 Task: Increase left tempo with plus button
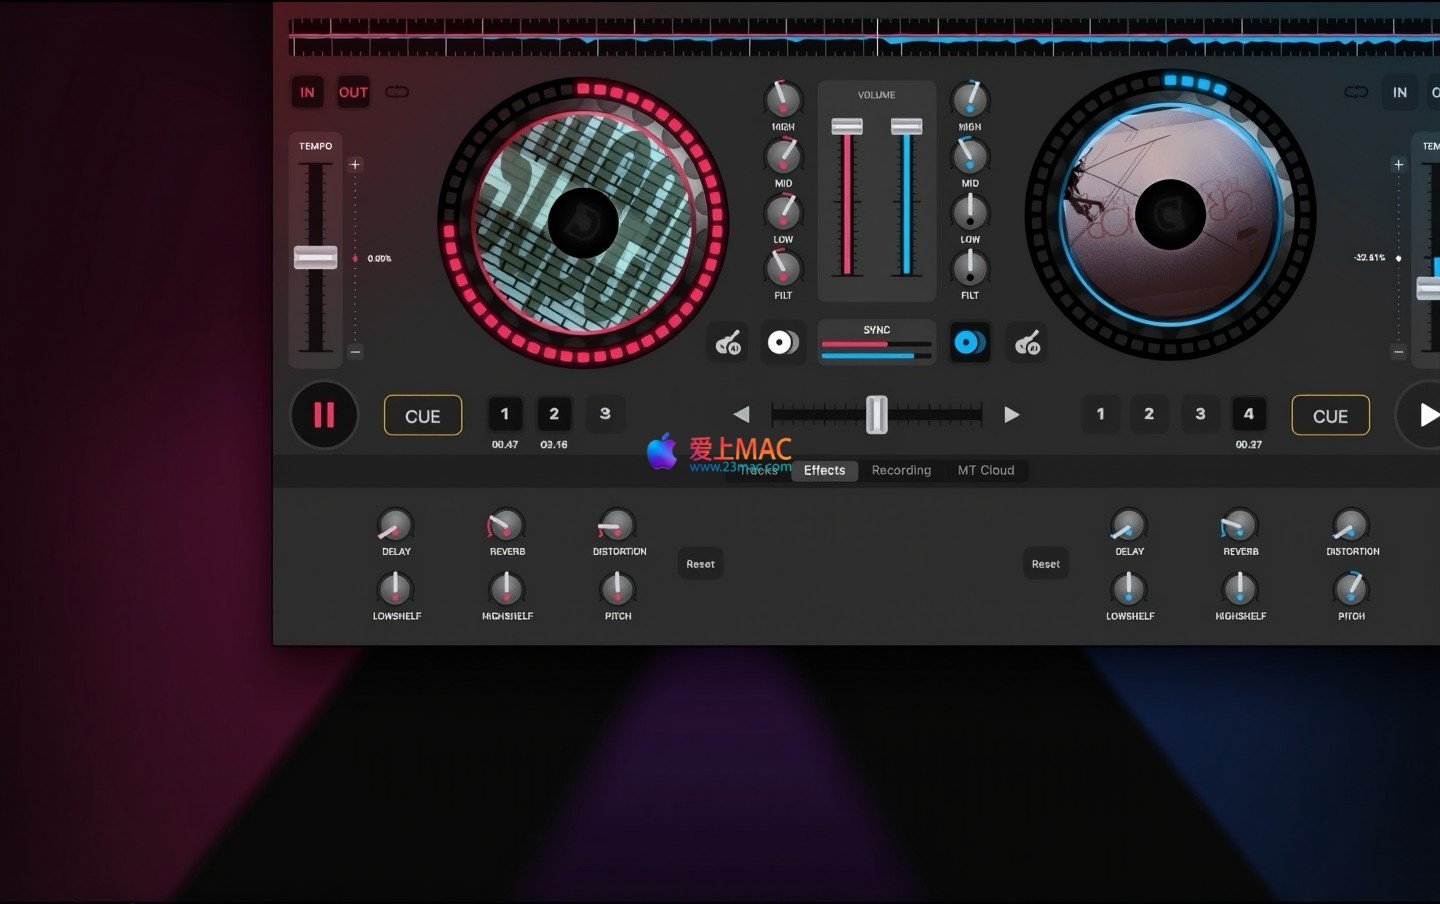click(x=355, y=165)
